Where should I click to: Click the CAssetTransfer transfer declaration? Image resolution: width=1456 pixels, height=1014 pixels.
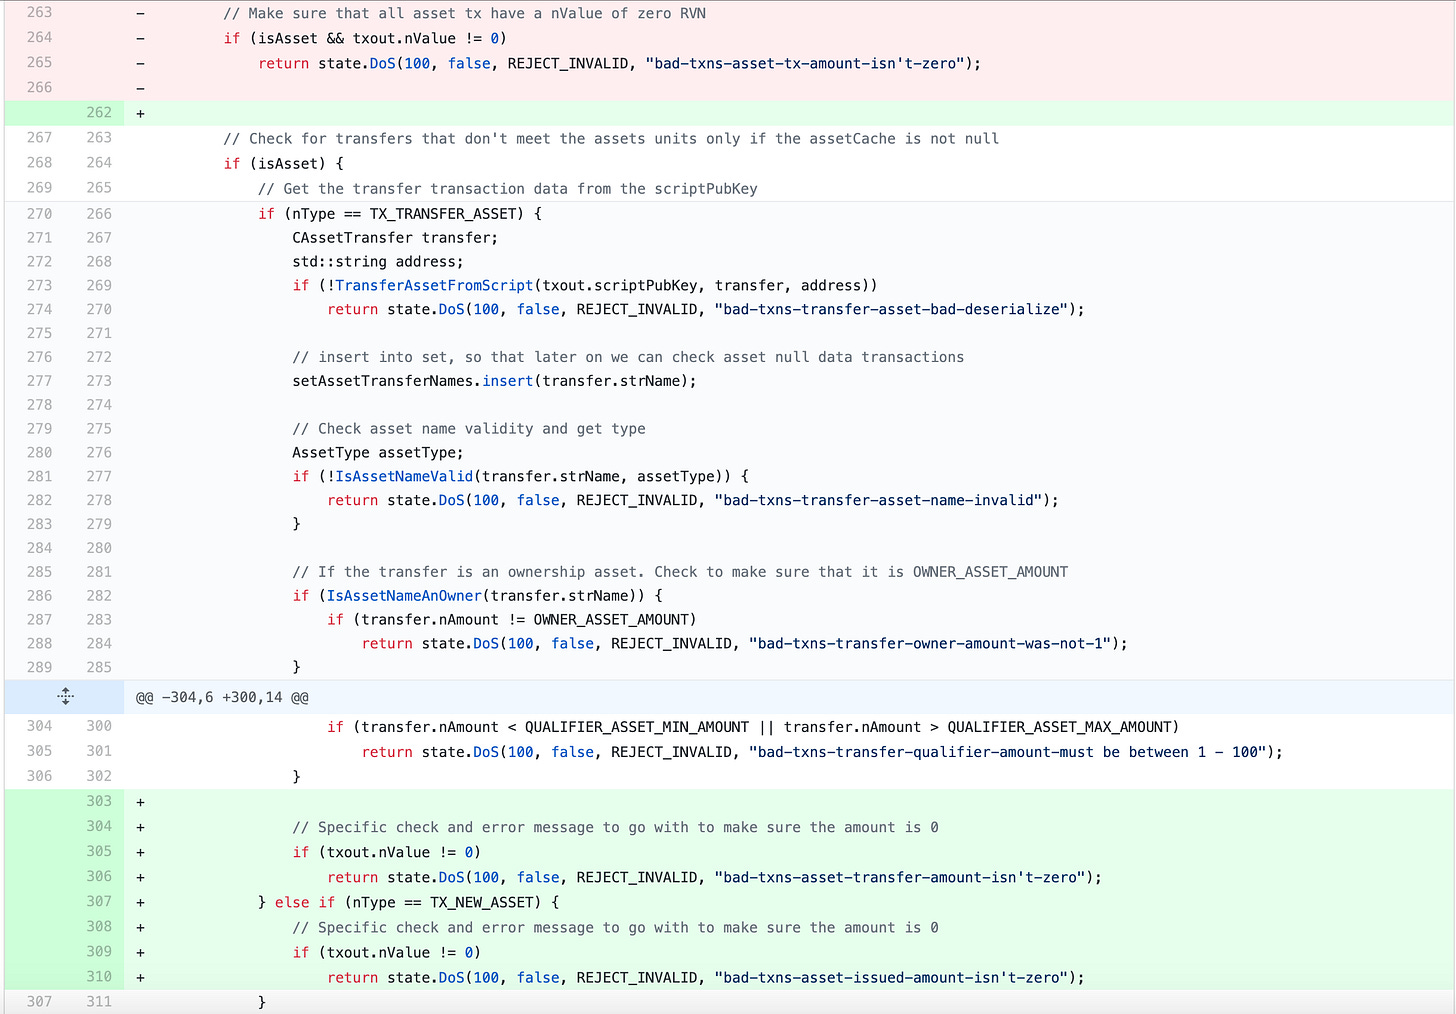click(394, 237)
